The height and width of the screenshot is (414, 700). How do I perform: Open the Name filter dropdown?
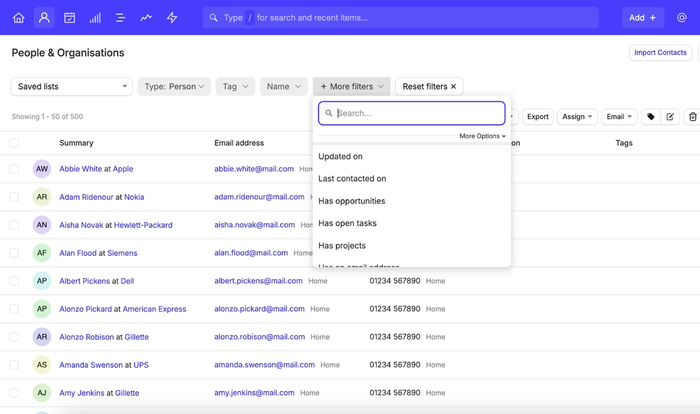283,87
